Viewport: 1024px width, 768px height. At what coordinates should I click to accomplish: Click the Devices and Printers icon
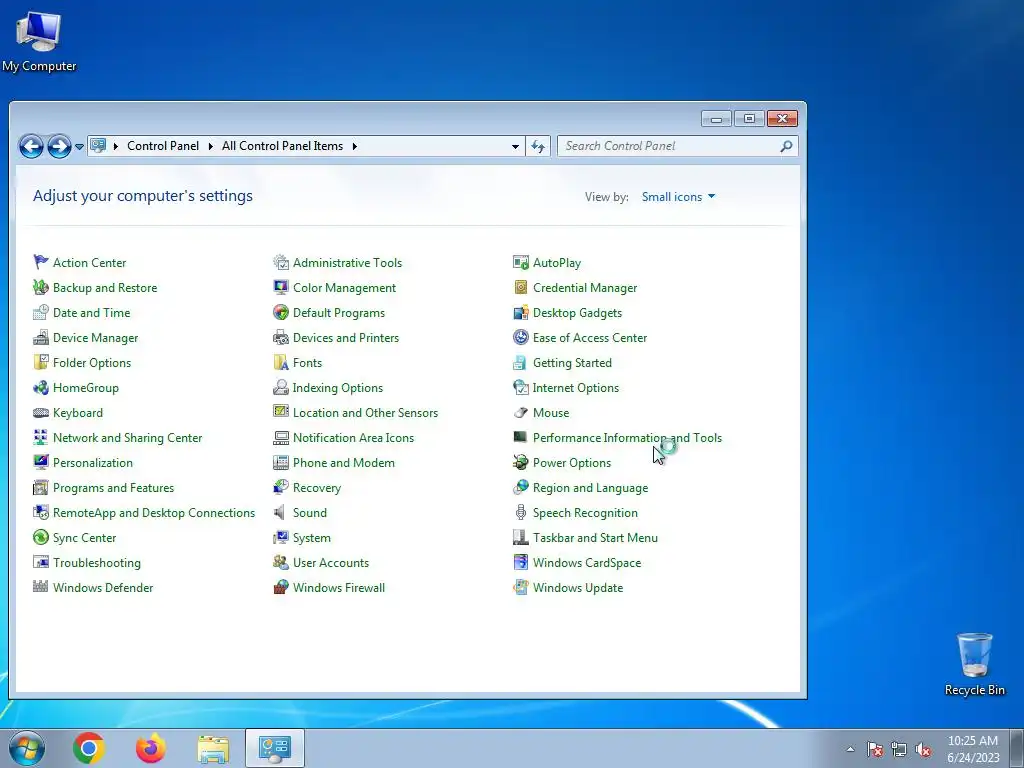click(x=281, y=338)
